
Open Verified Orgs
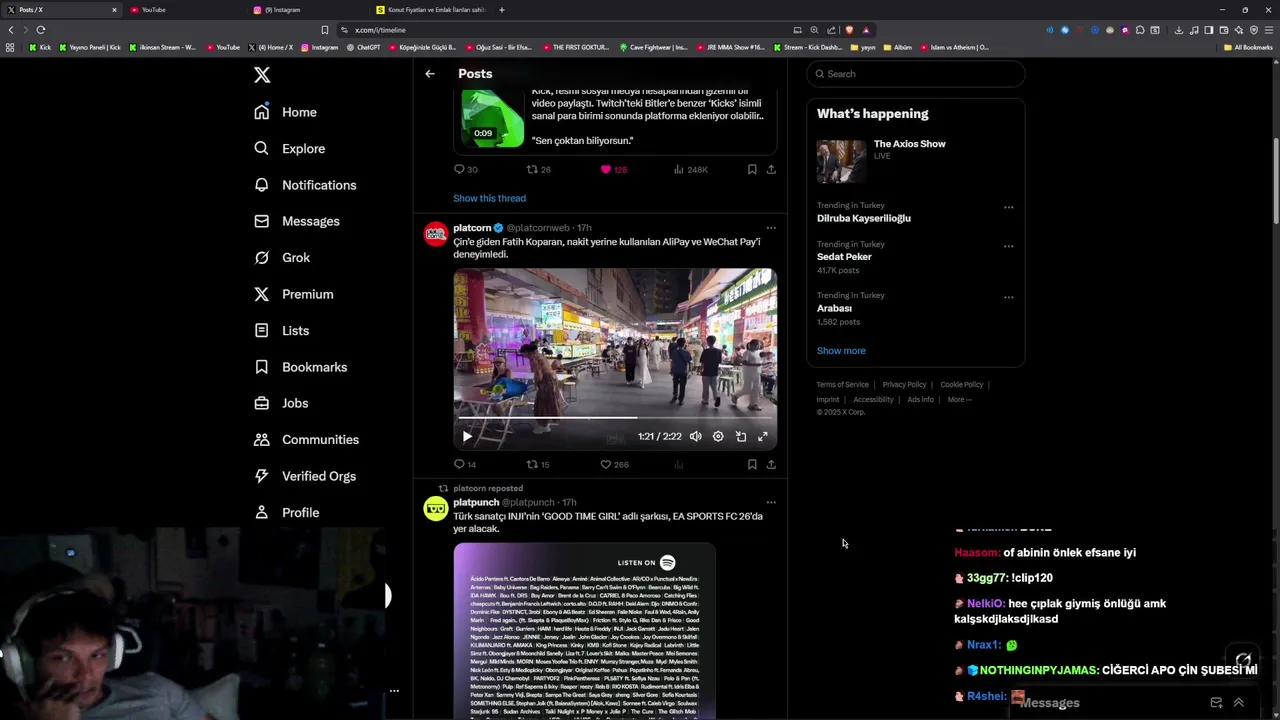(x=305, y=476)
